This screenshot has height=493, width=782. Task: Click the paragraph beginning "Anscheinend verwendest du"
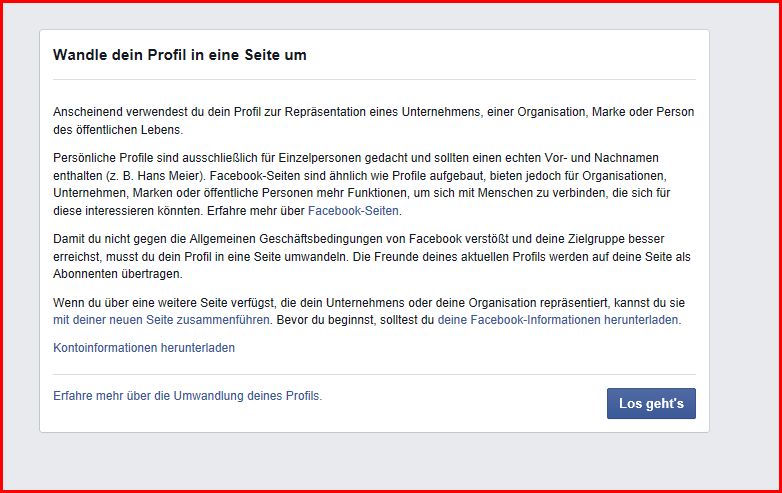tap(373, 120)
